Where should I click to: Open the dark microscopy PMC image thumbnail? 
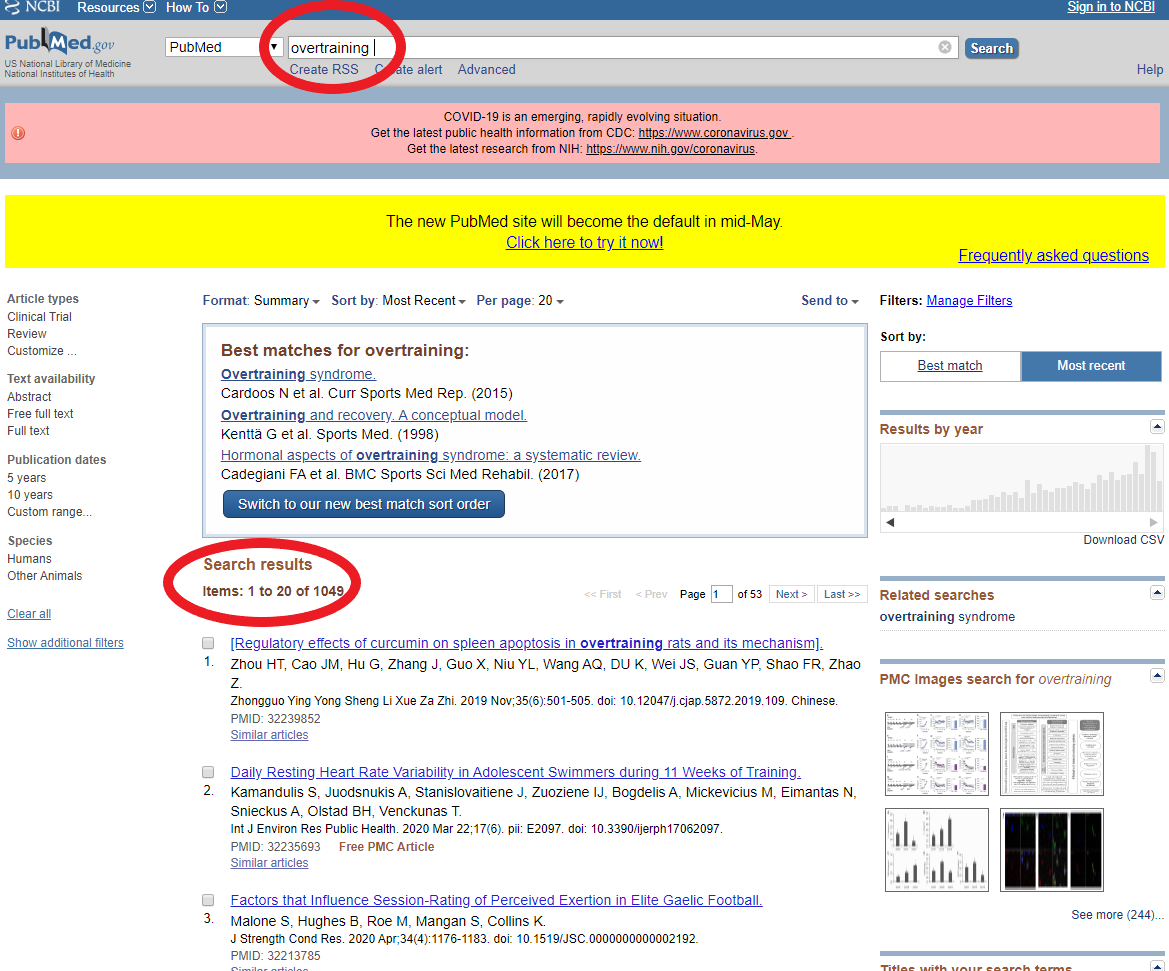[1051, 850]
